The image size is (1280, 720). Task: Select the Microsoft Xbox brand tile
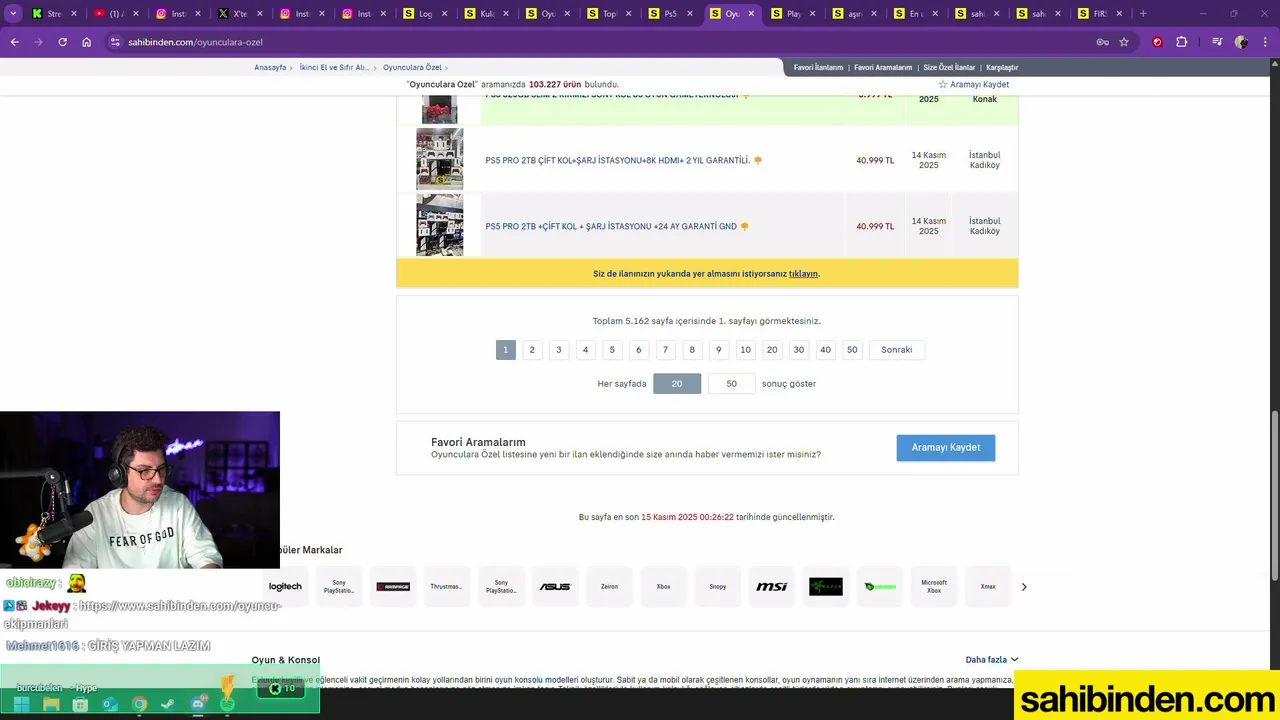click(x=934, y=587)
